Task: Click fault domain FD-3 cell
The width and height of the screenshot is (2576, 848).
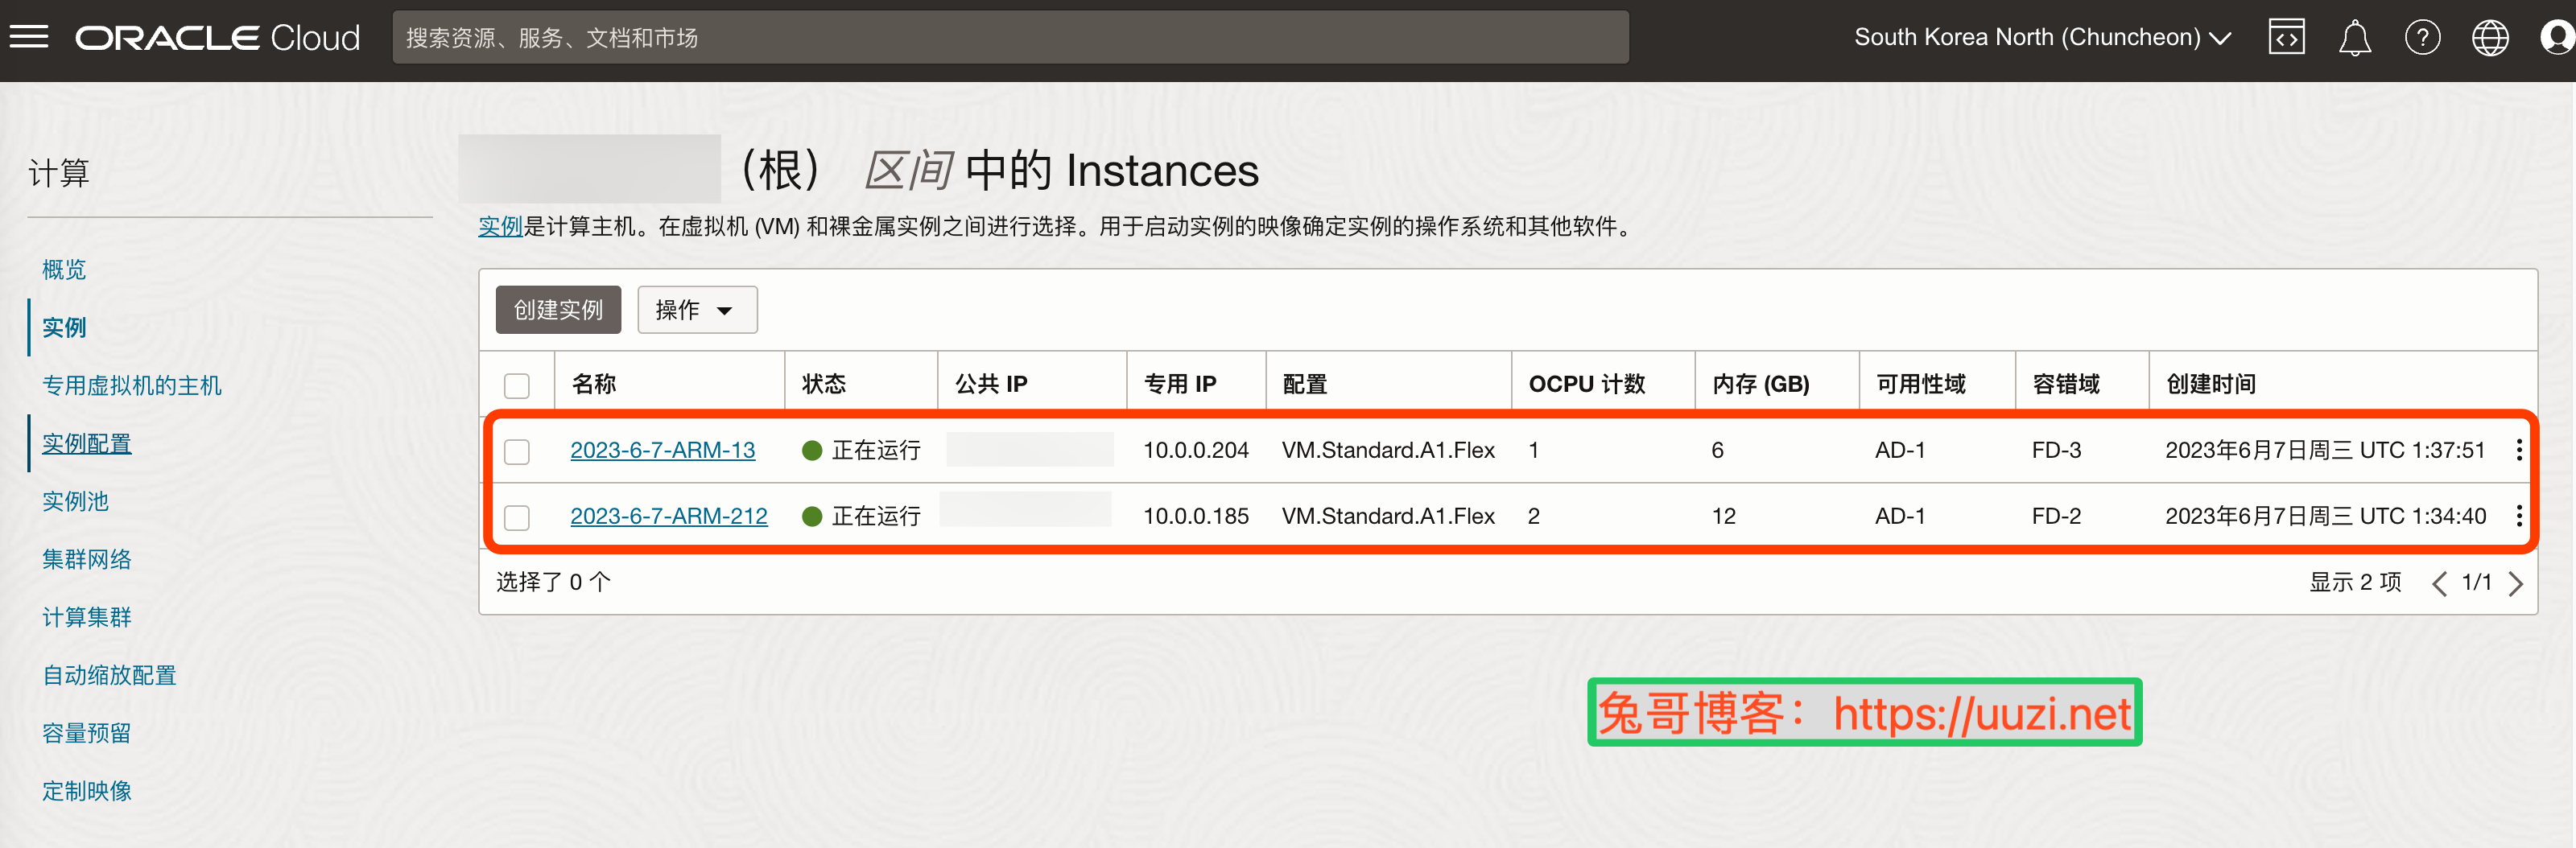Action: [2056, 450]
